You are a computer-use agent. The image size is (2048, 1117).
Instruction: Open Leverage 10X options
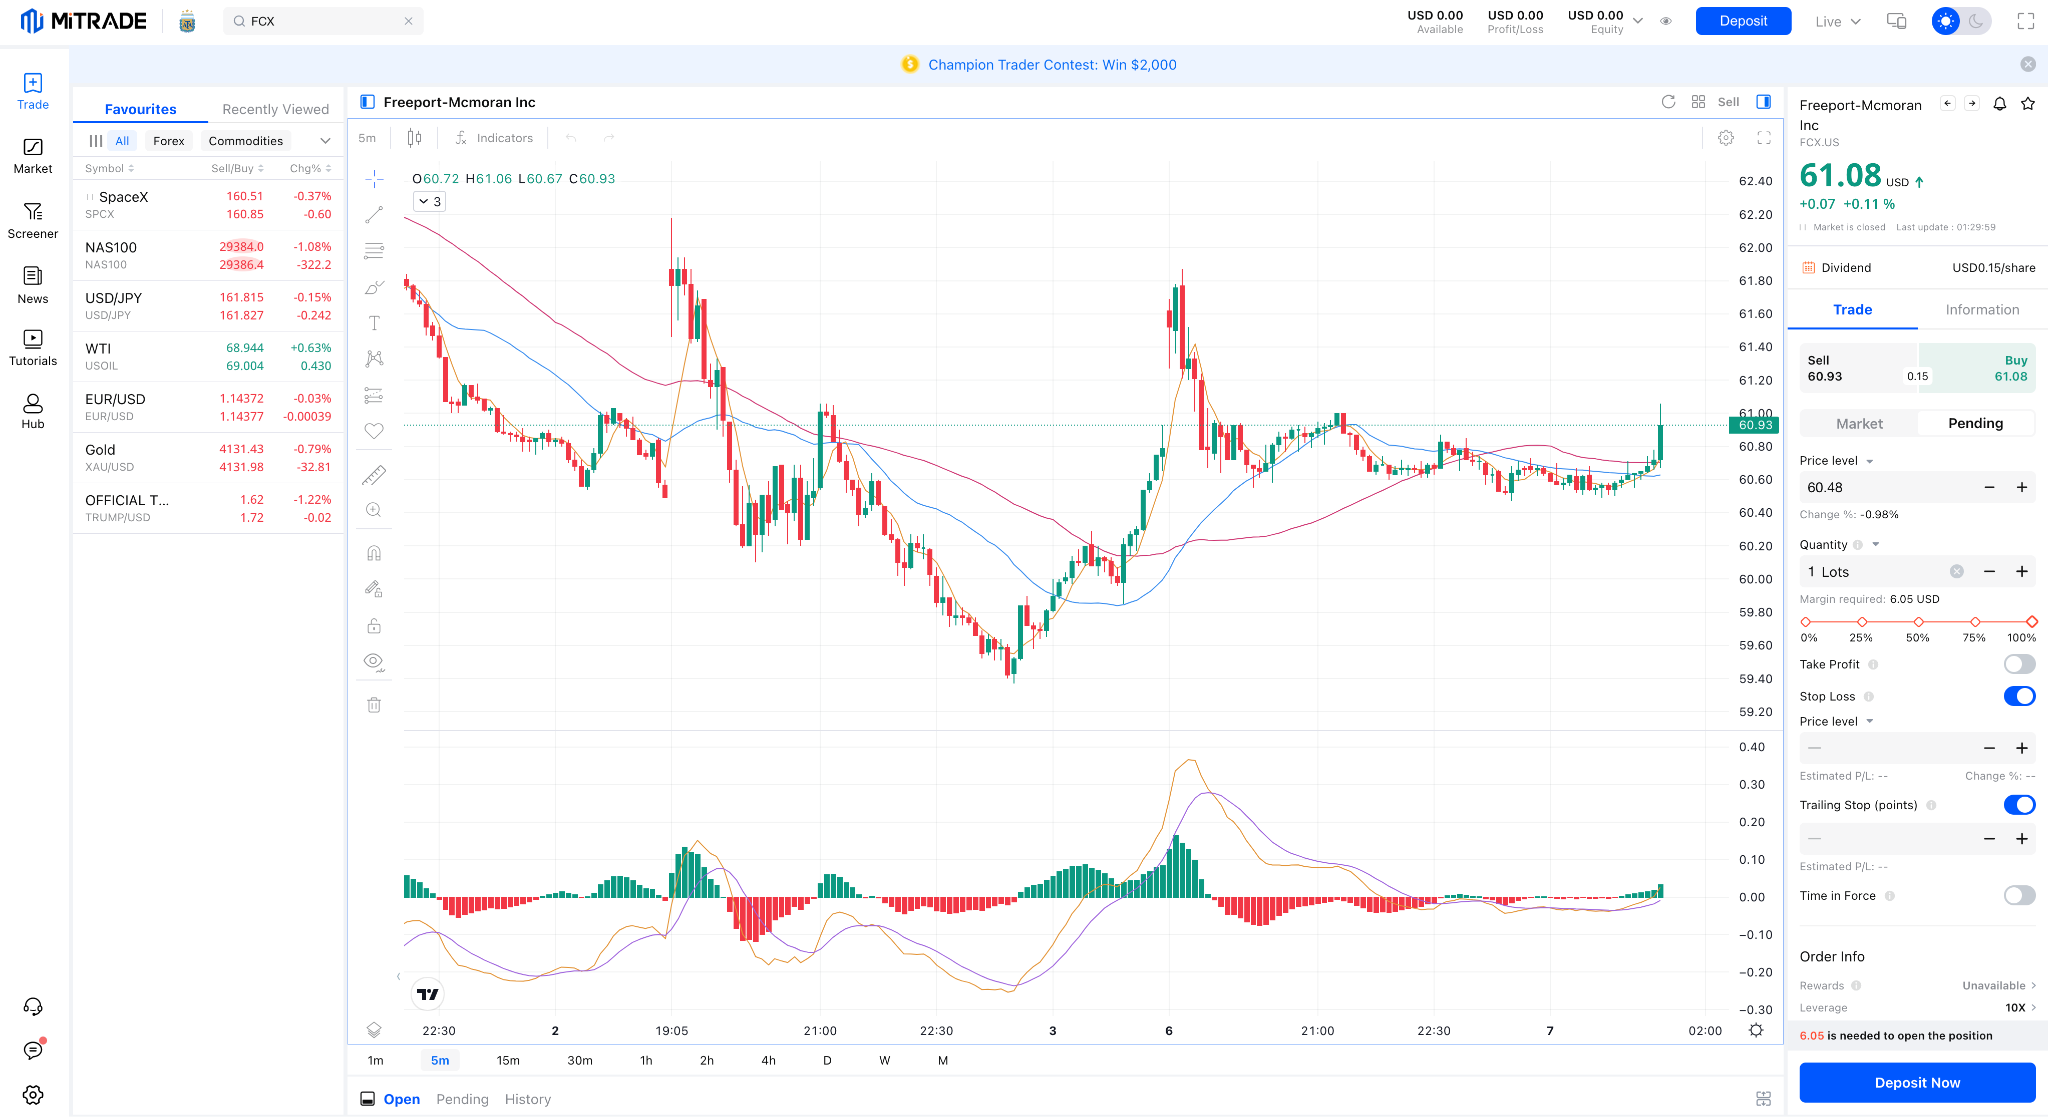(2020, 1008)
